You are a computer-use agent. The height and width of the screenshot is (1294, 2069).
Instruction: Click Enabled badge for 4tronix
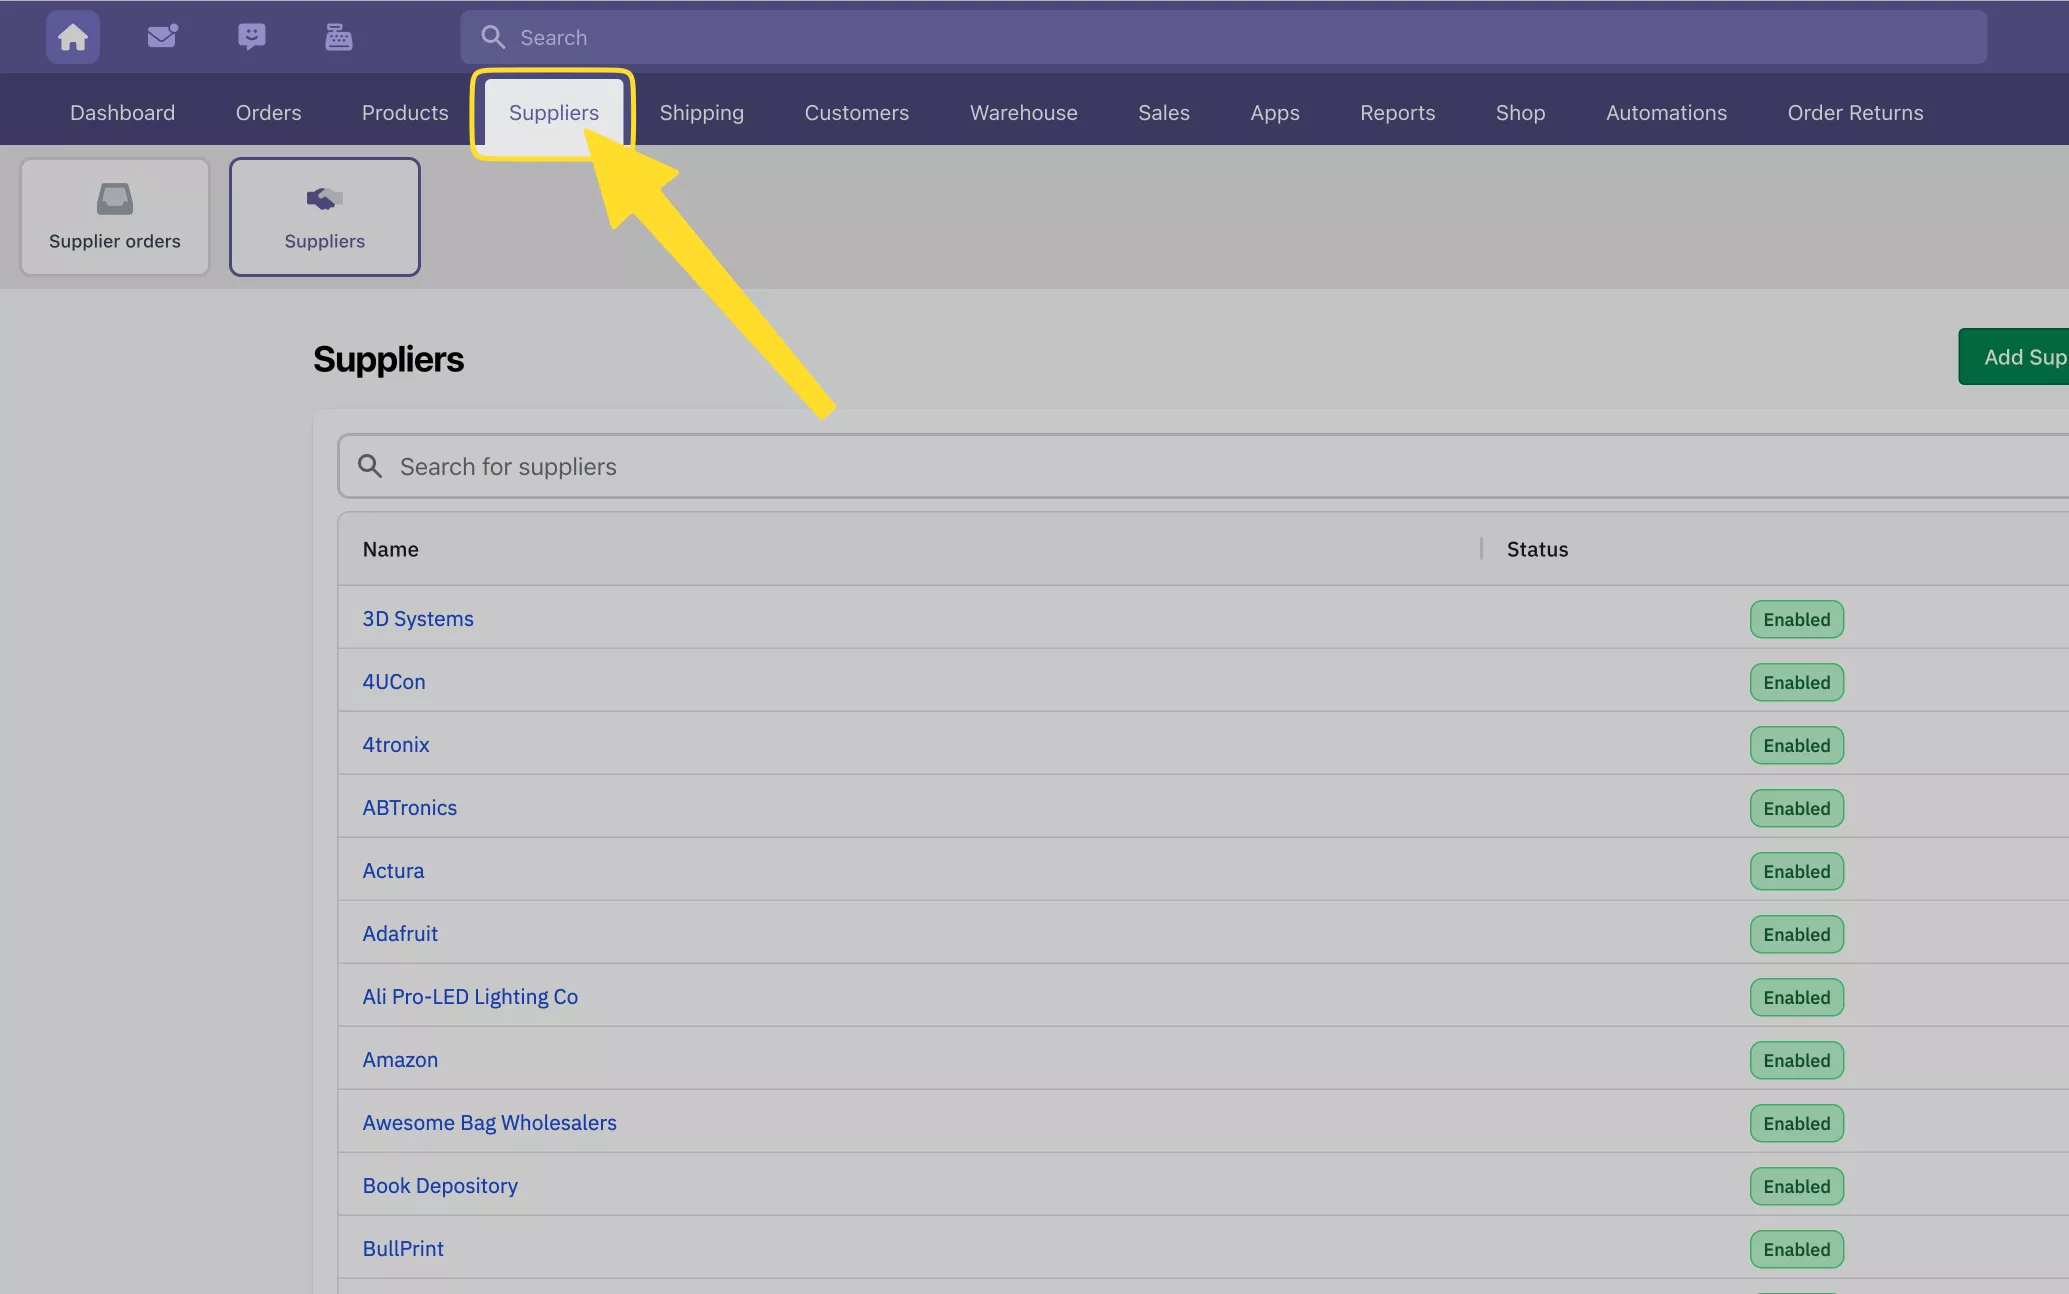click(x=1796, y=745)
